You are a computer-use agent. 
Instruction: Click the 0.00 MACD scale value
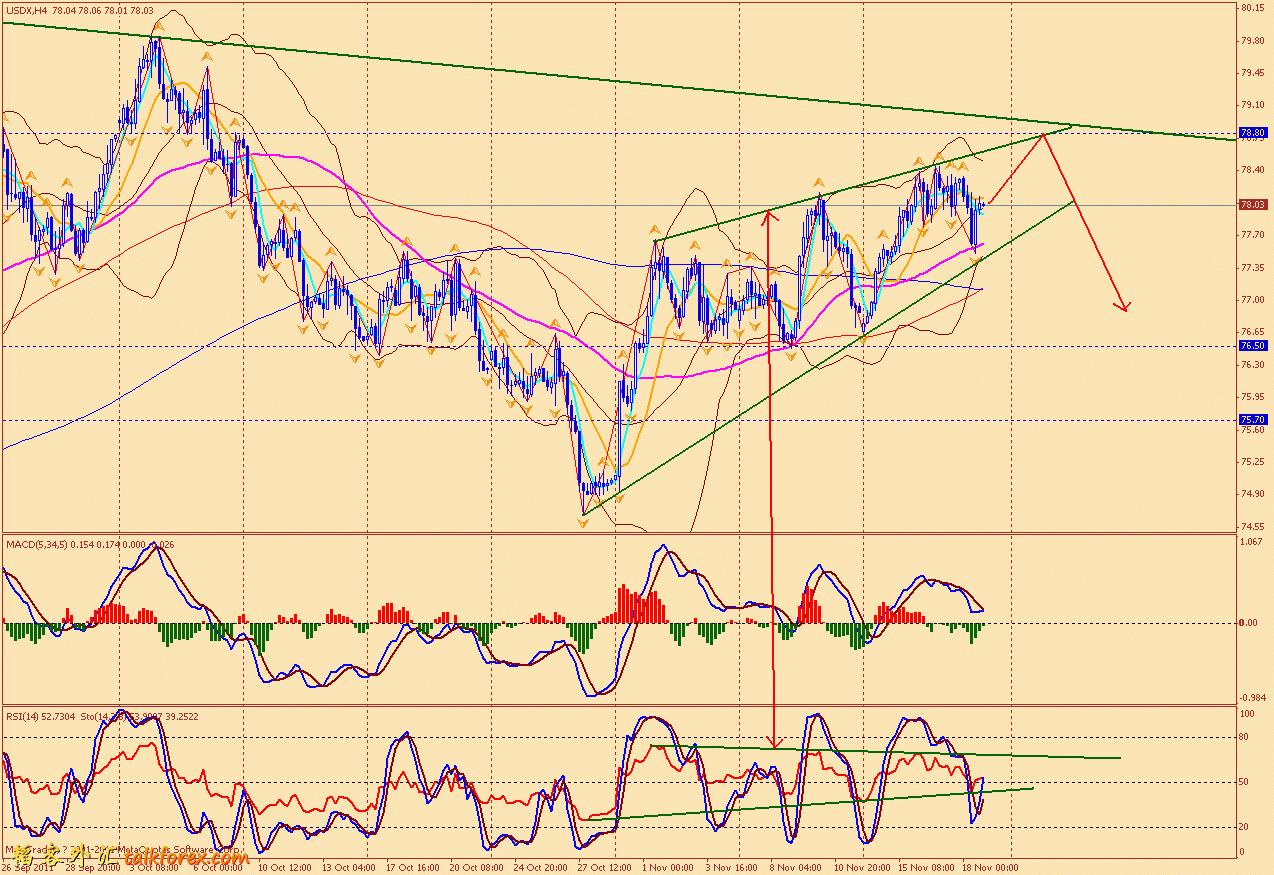point(1249,623)
